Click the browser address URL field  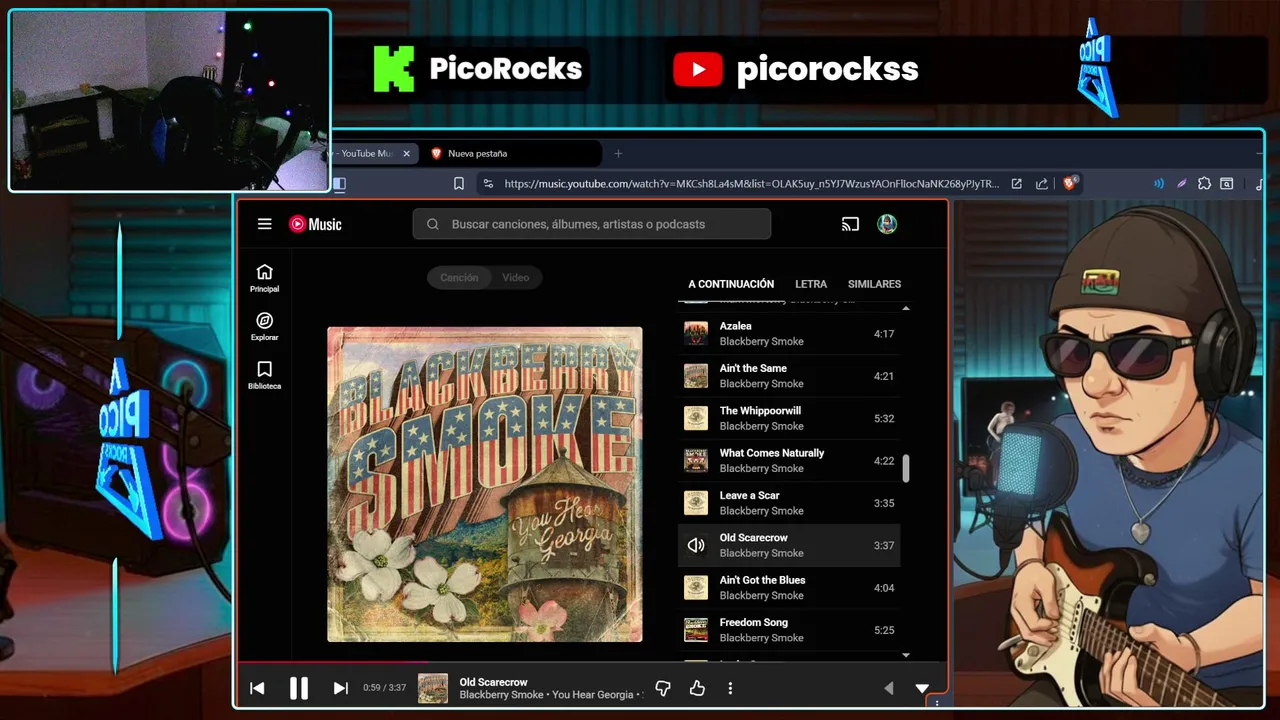pos(751,183)
